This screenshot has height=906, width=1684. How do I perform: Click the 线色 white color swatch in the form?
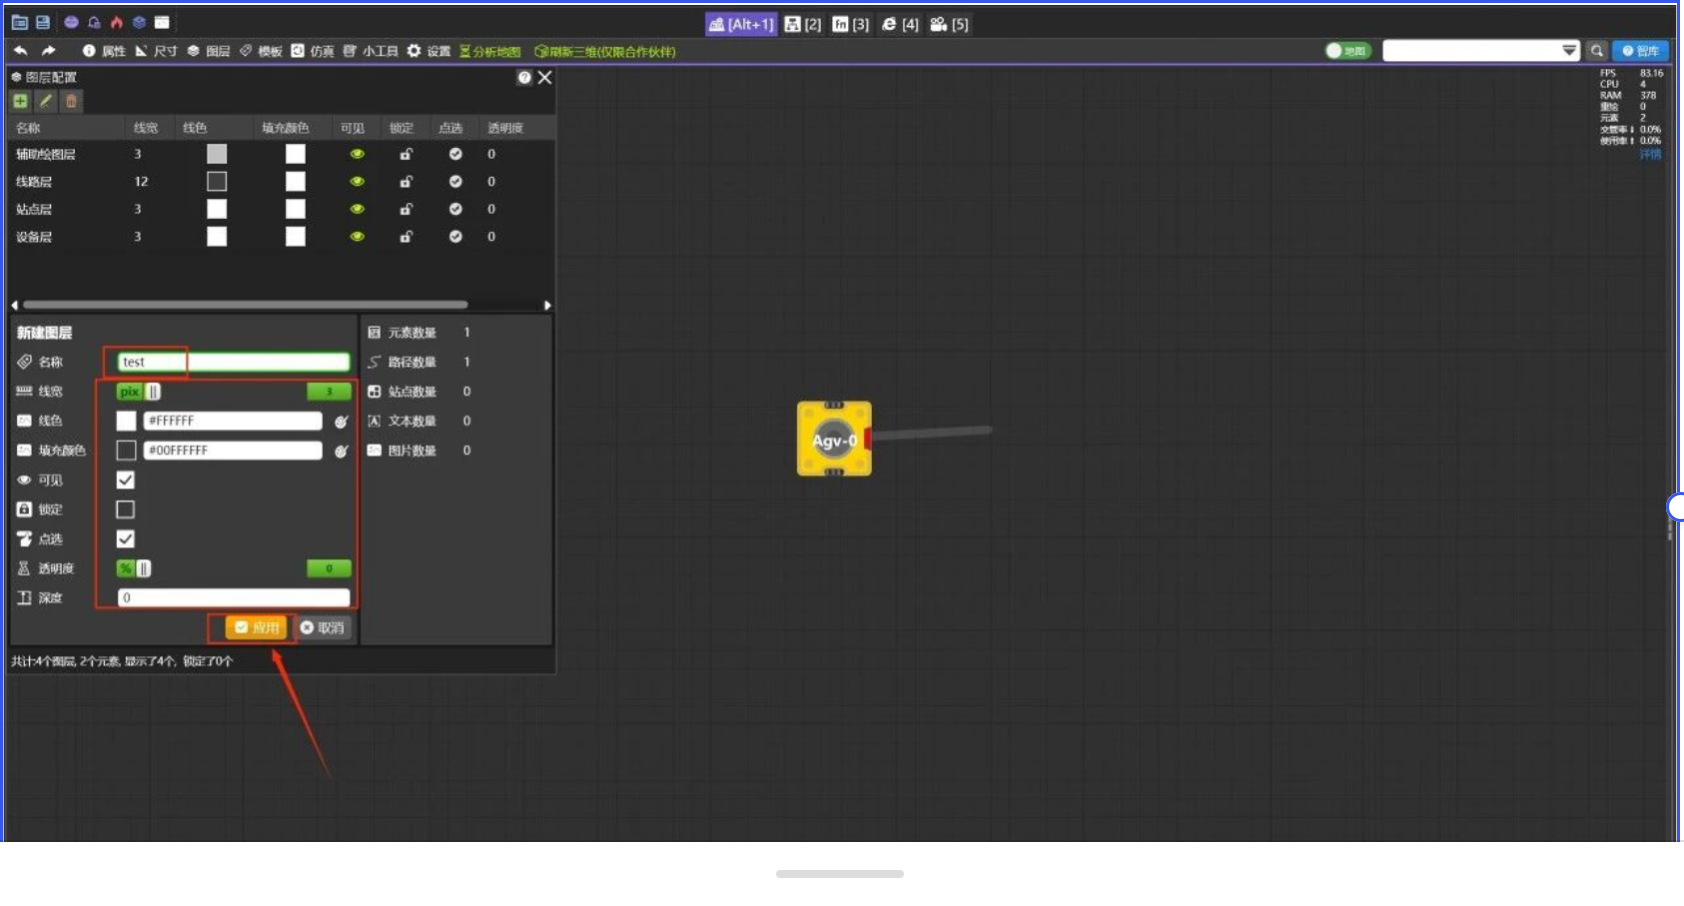126,421
